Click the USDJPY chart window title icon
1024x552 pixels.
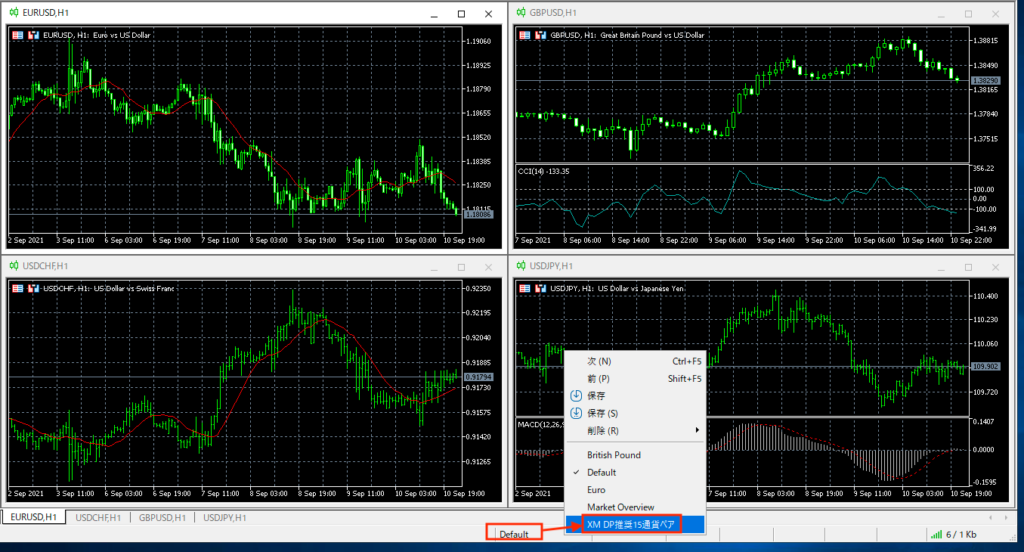click(x=521, y=266)
